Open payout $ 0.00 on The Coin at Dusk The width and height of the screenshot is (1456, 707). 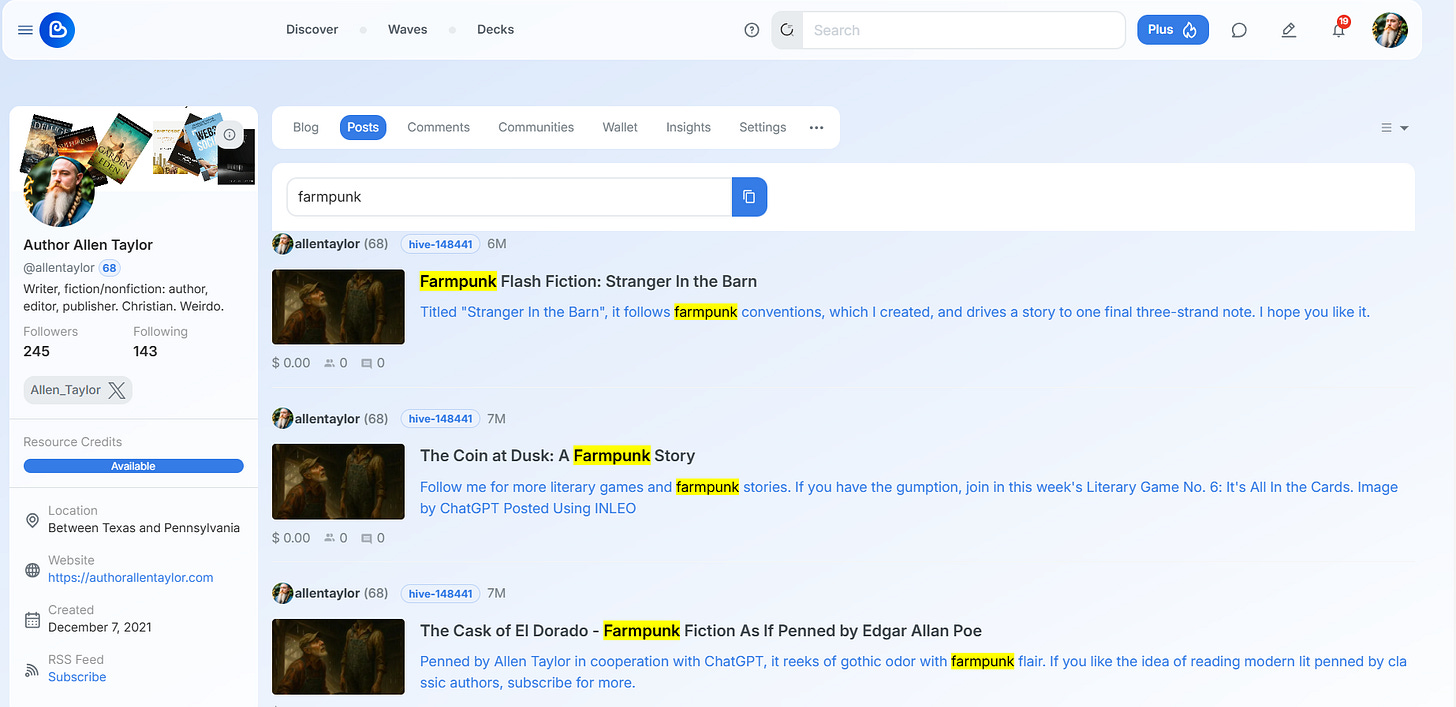click(x=291, y=538)
